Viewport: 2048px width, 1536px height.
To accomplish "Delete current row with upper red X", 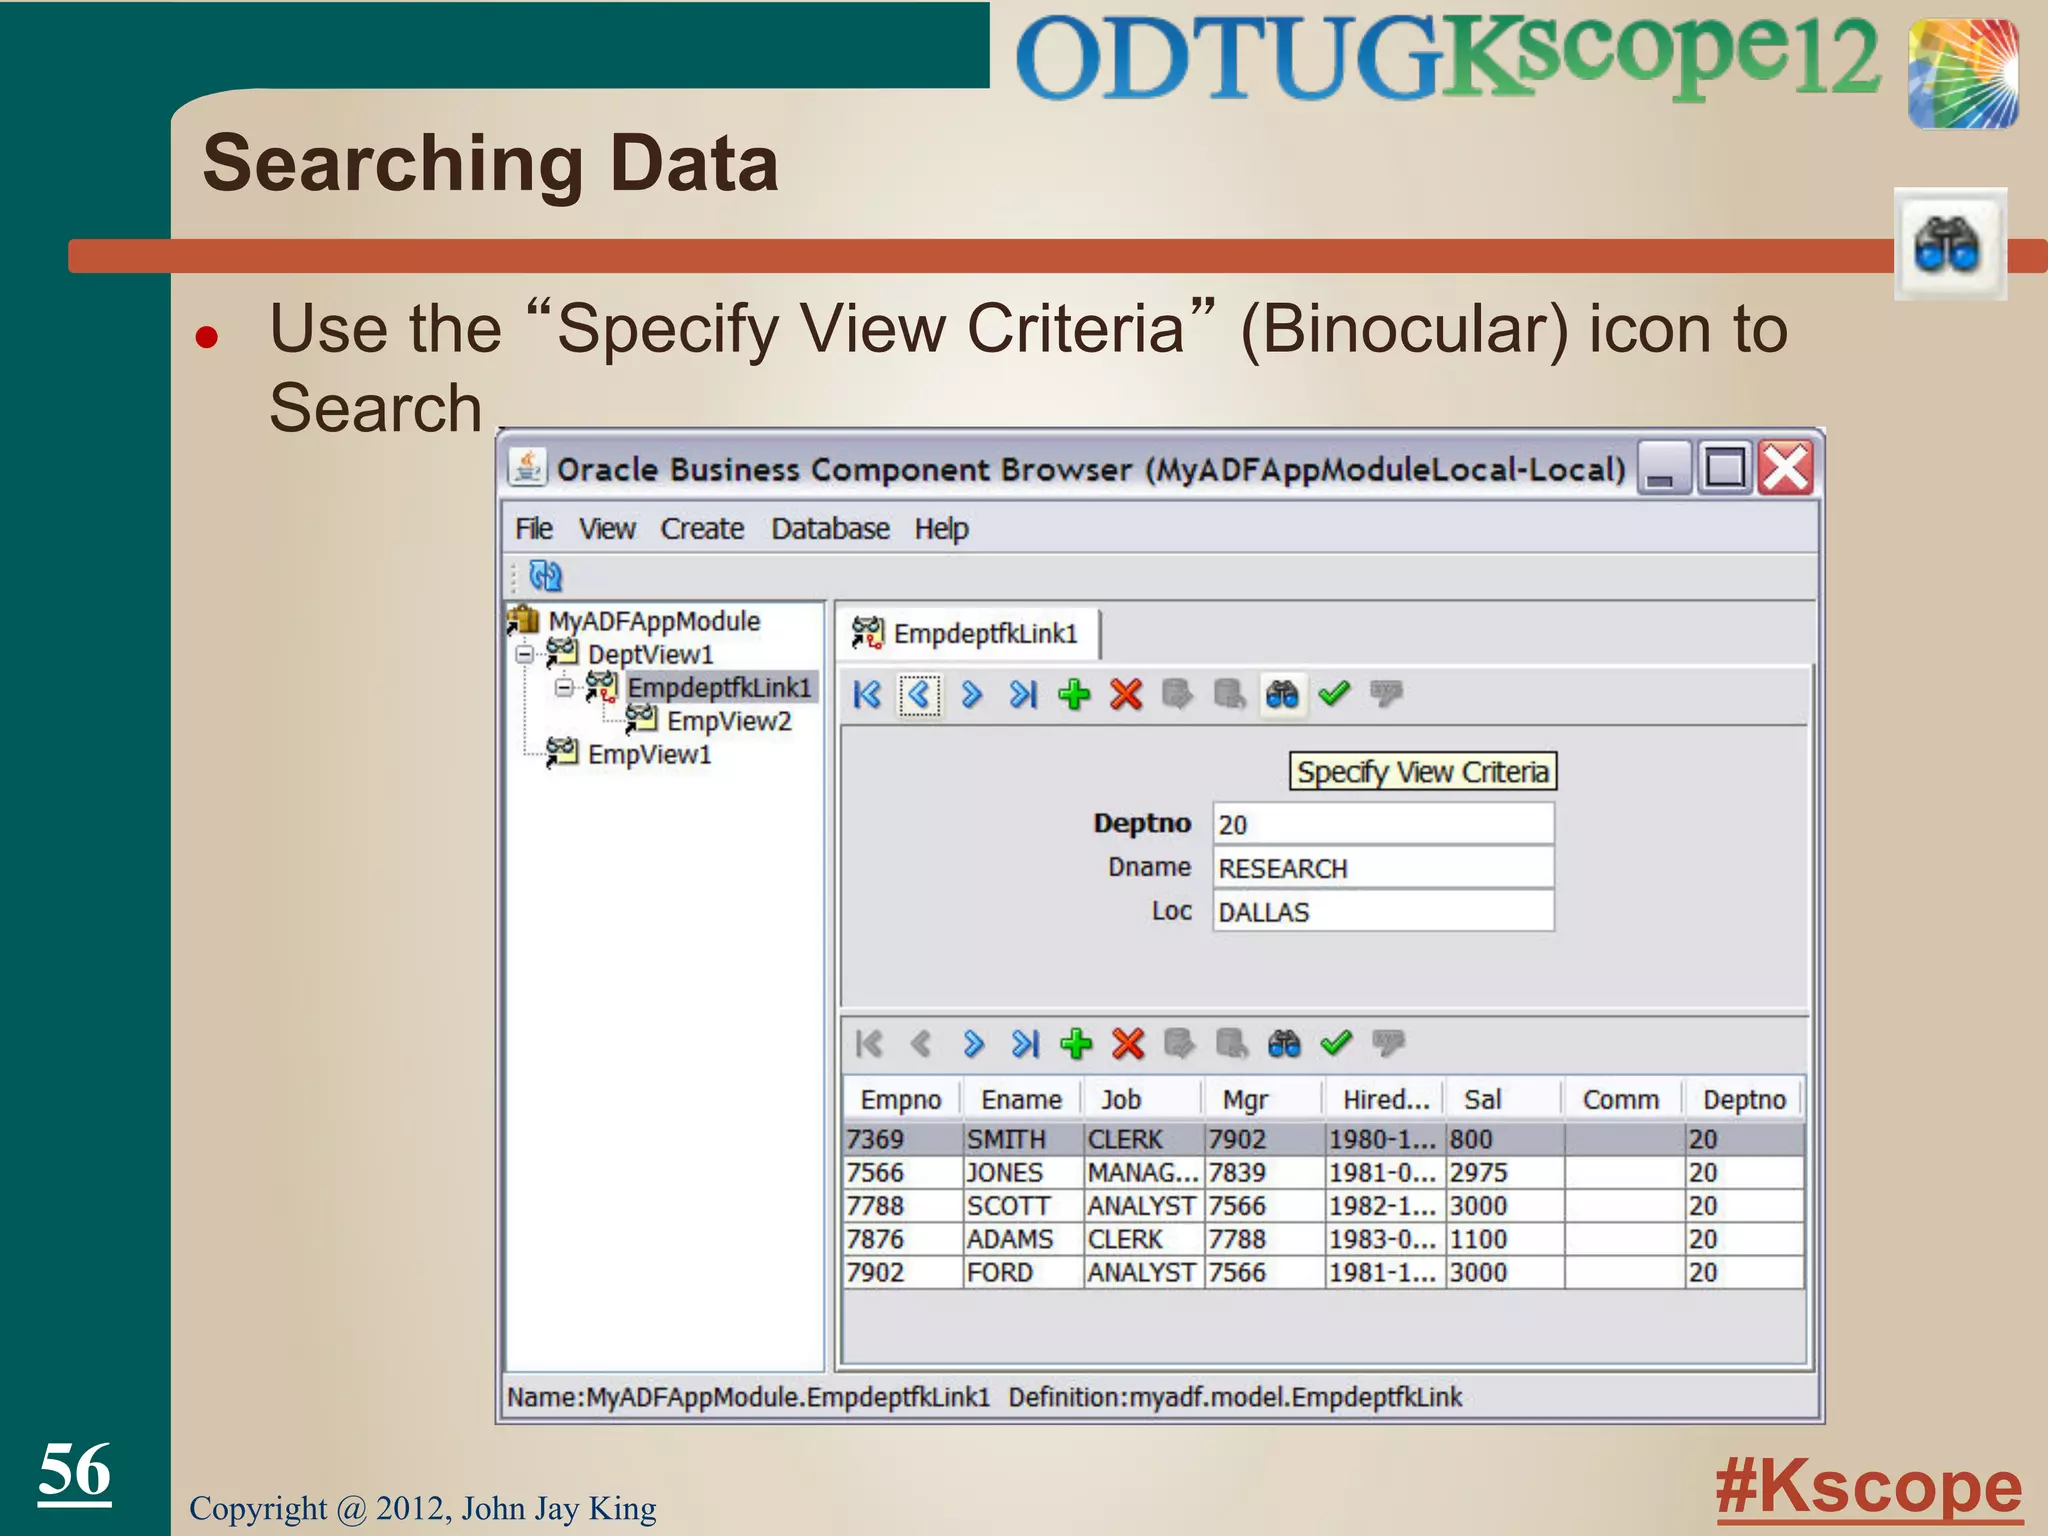I will click(1126, 694).
